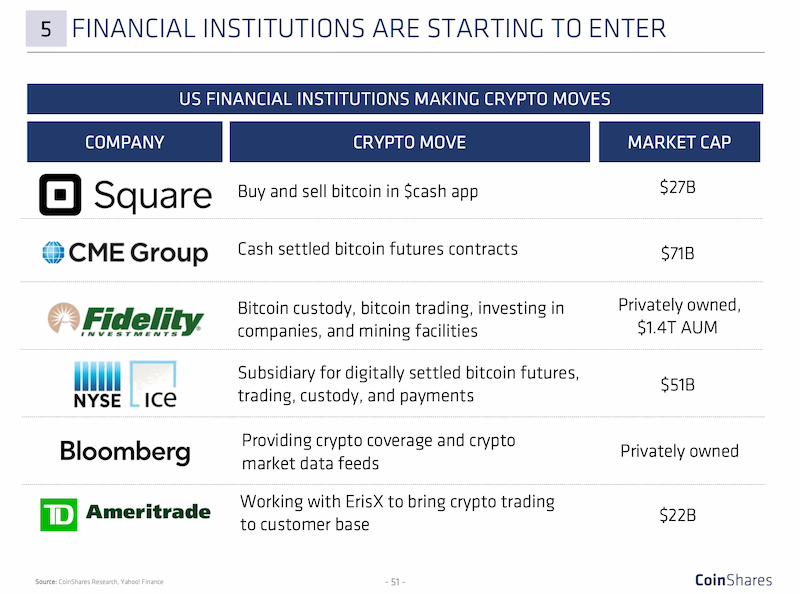Select the Fidelity Investments logo

(126, 319)
